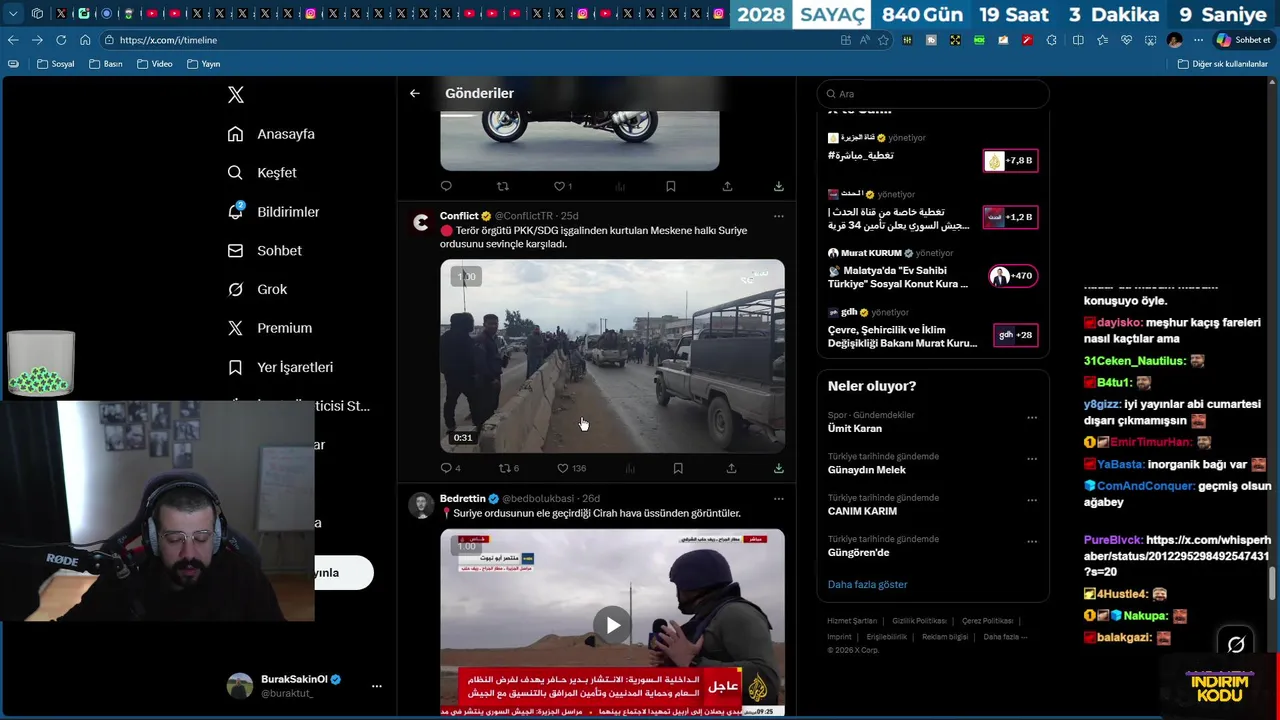
Task: View analytics icon on Conflict tweet
Action: click(x=630, y=468)
